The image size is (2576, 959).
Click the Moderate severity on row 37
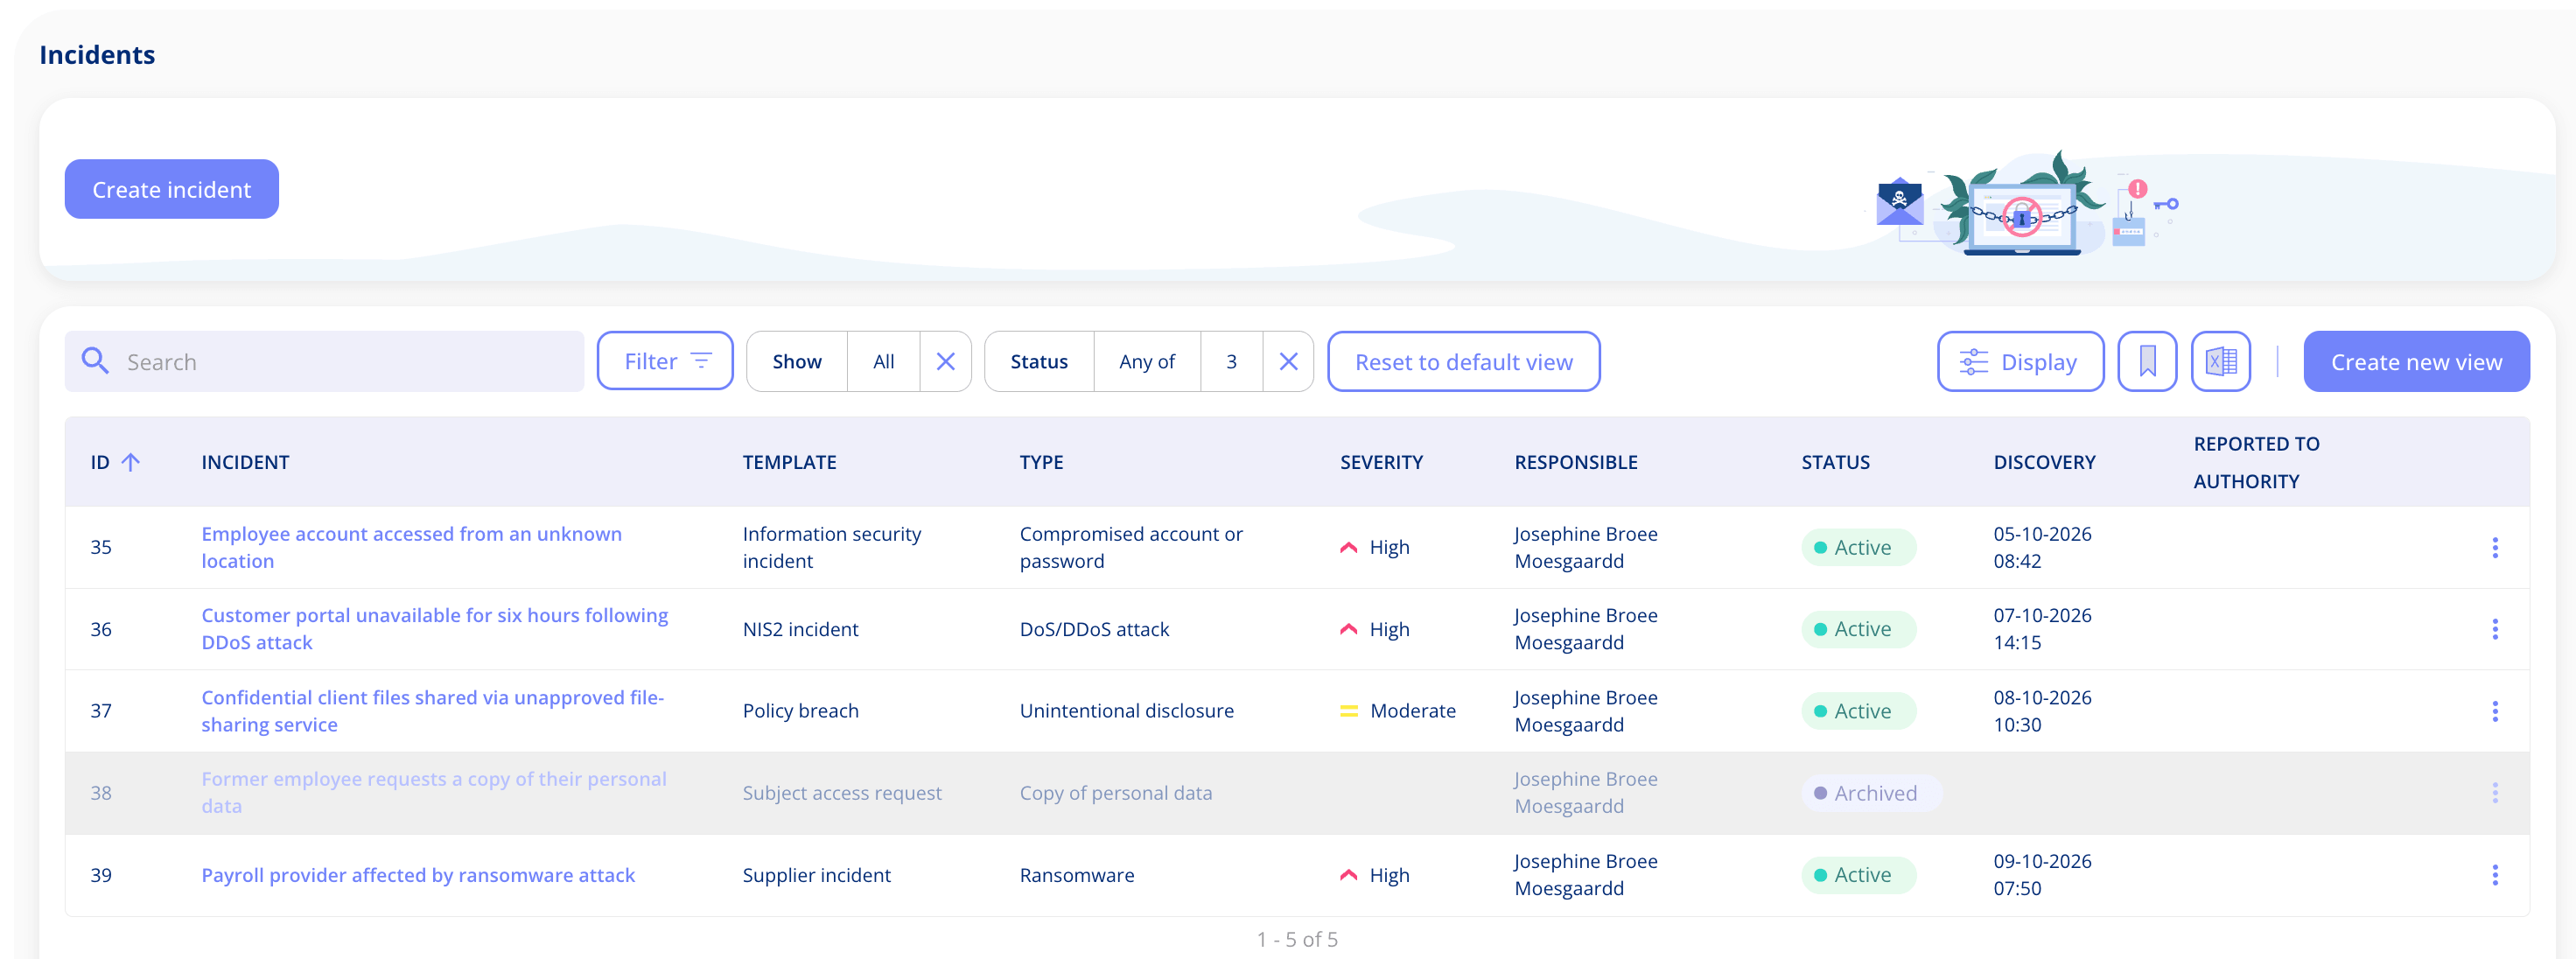1397,711
